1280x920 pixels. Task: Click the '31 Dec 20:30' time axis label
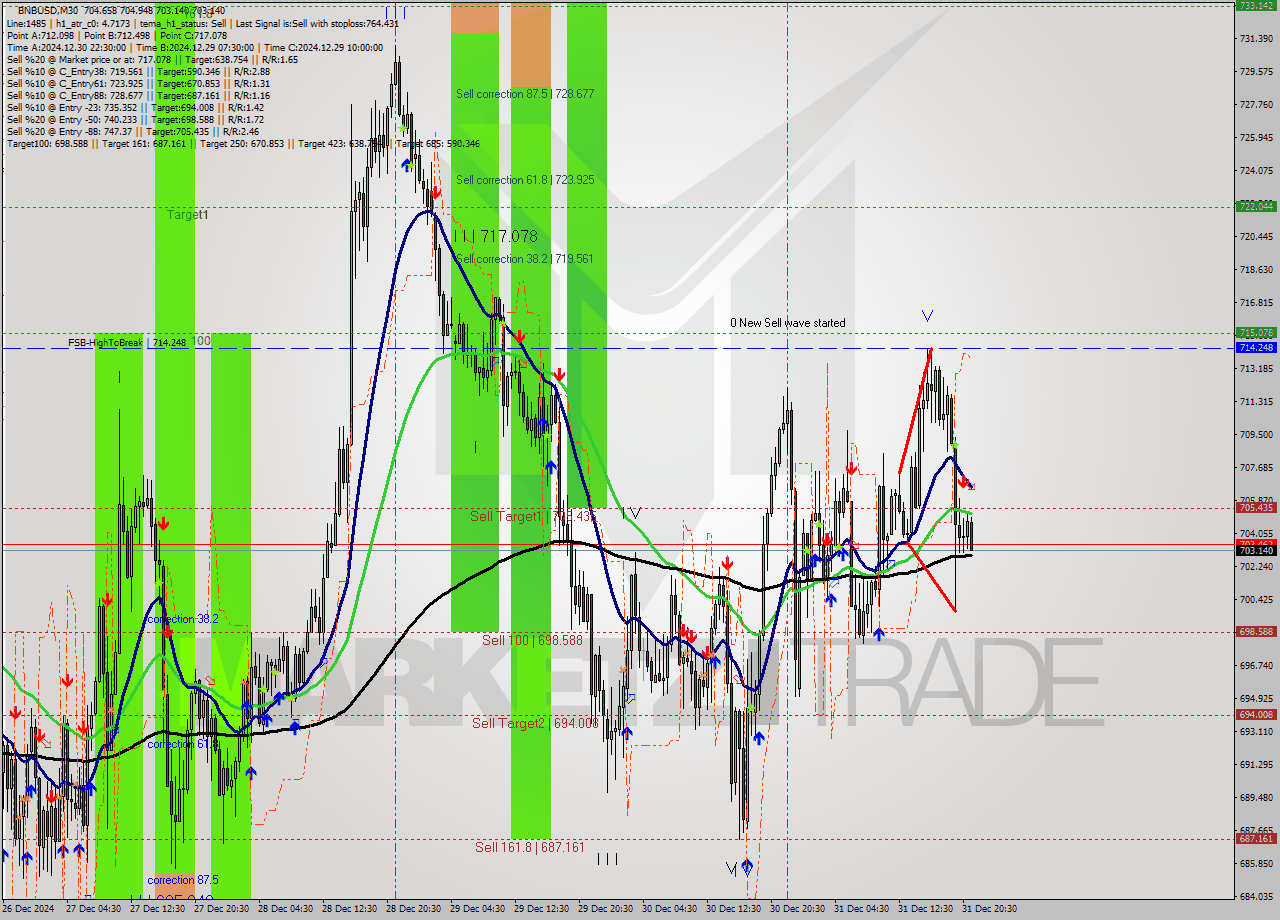click(989, 909)
